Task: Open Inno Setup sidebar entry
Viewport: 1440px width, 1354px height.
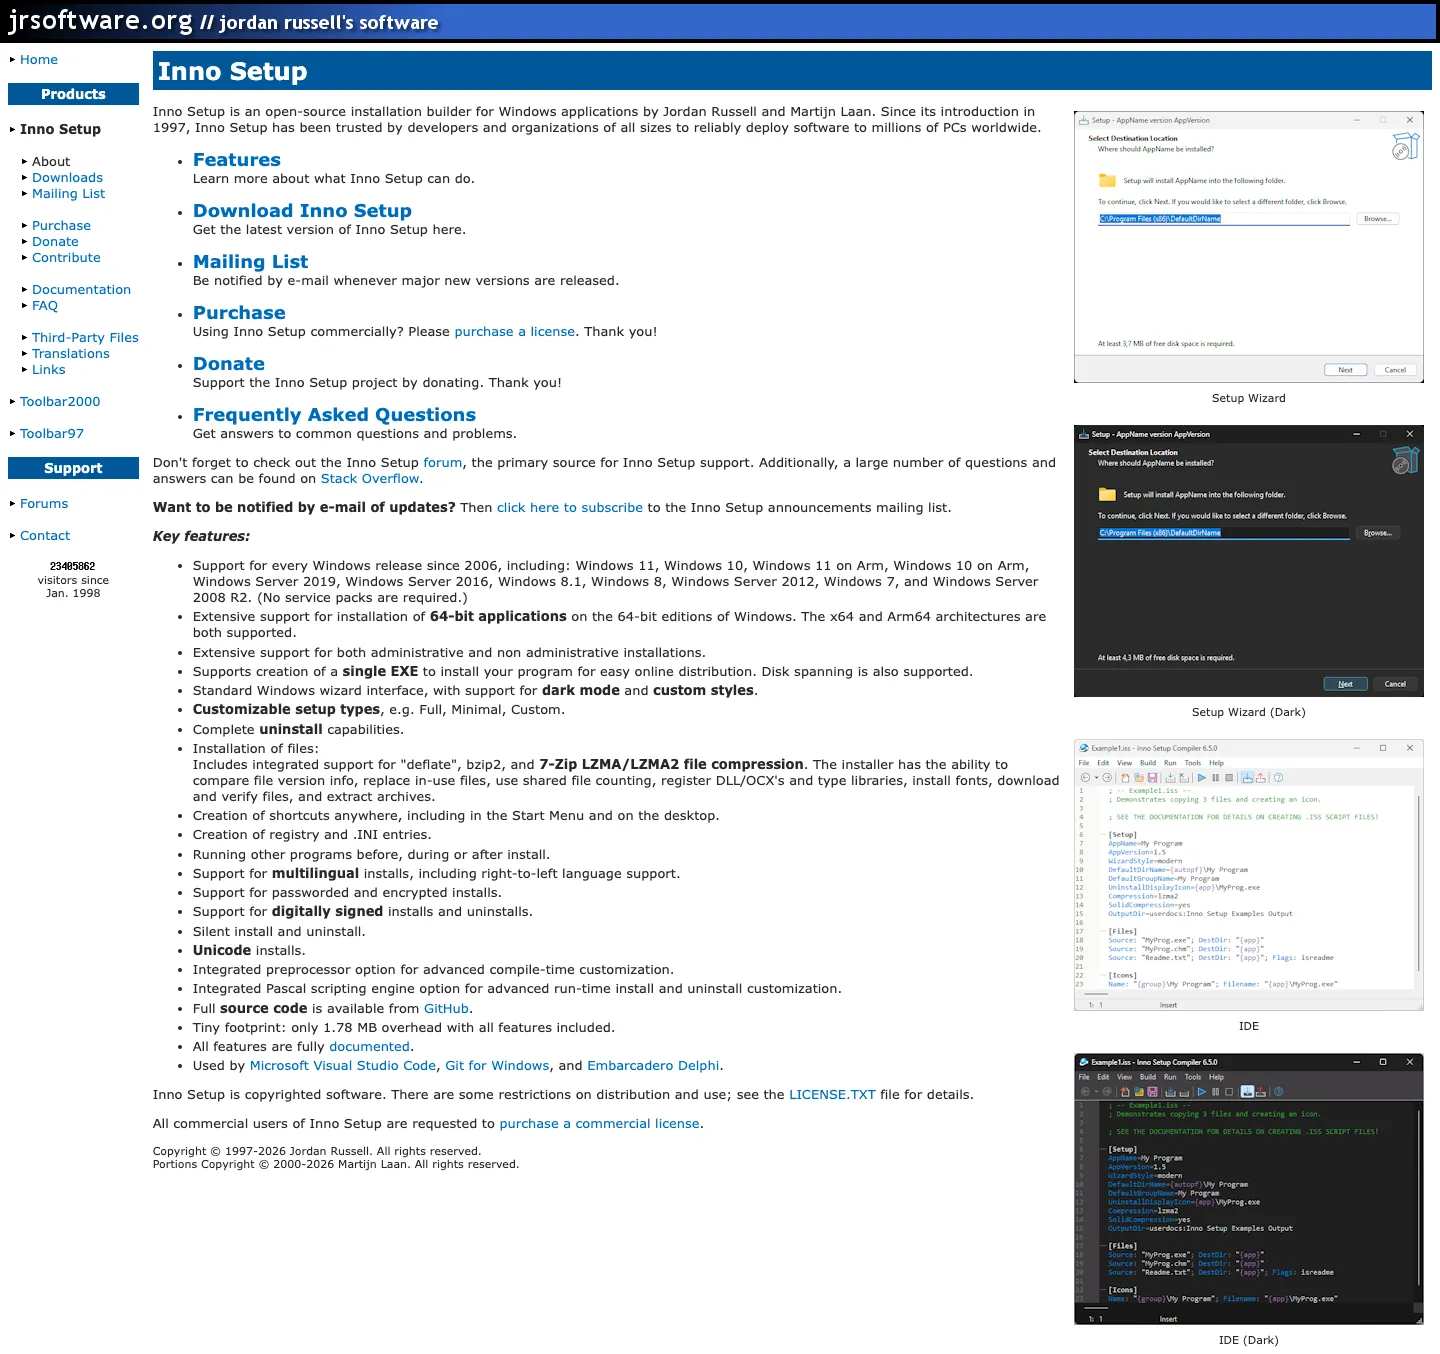Action: [x=60, y=129]
